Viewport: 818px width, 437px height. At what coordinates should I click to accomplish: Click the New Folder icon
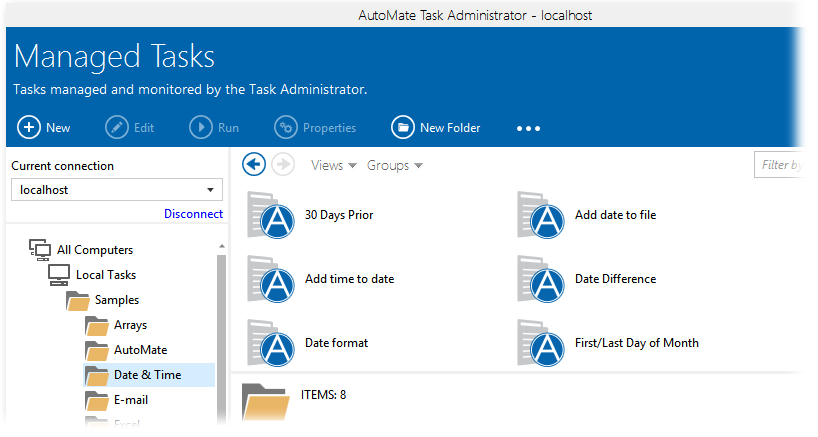coord(403,127)
